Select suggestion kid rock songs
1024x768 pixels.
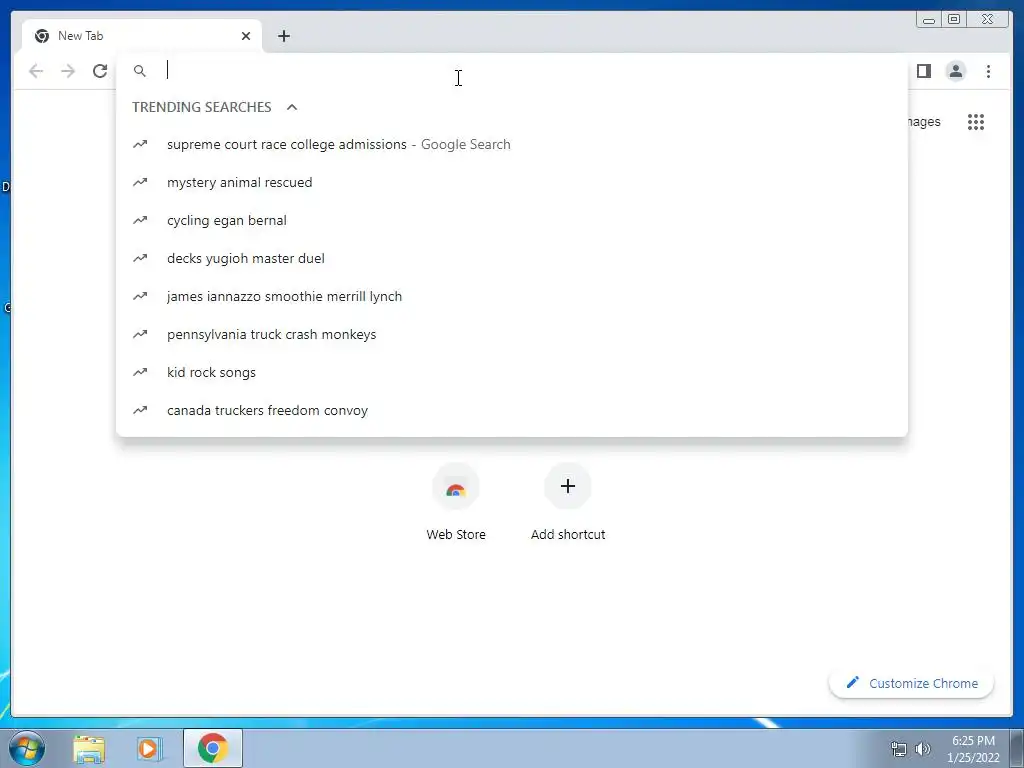[x=512, y=372]
